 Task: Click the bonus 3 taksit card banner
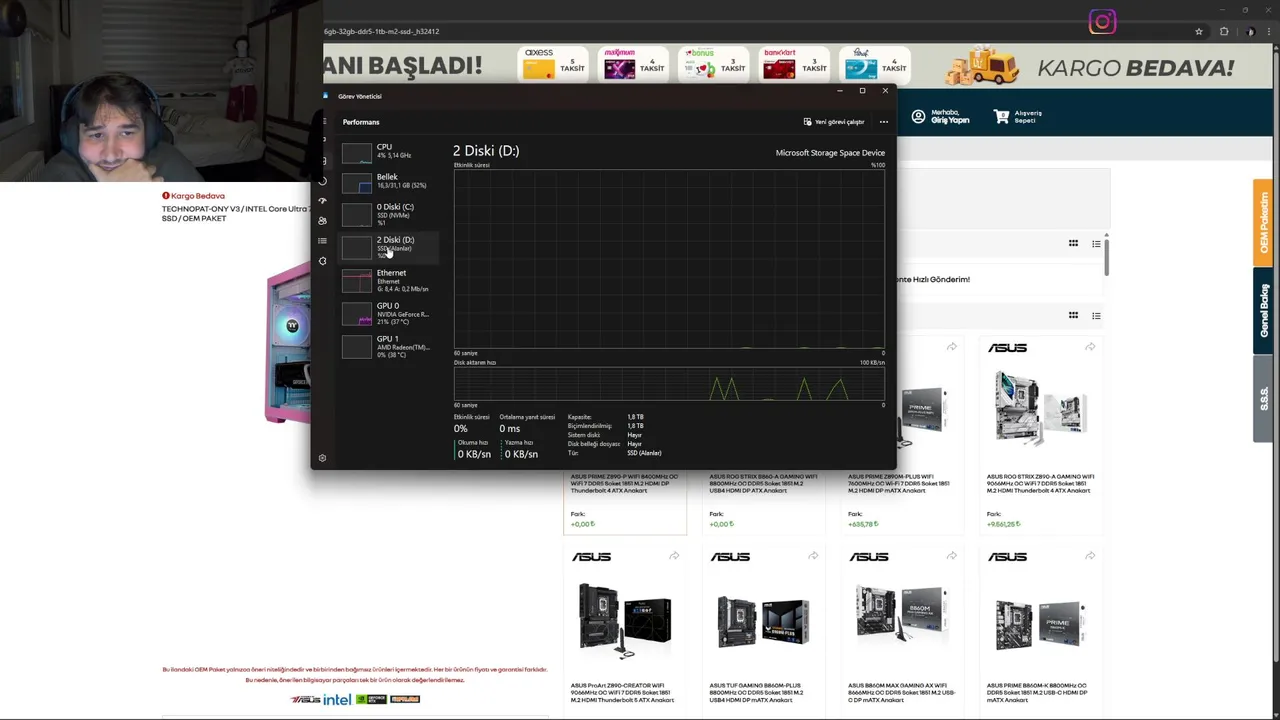point(714,64)
